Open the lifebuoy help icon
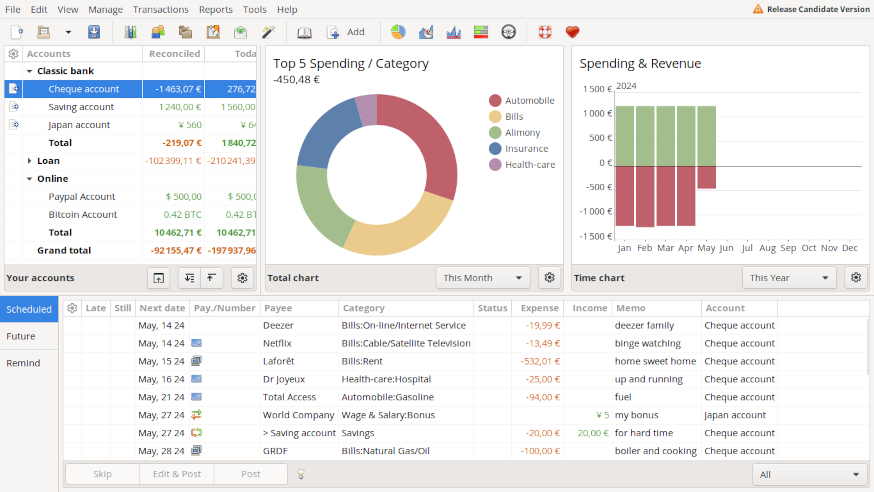874x492 pixels. (545, 32)
